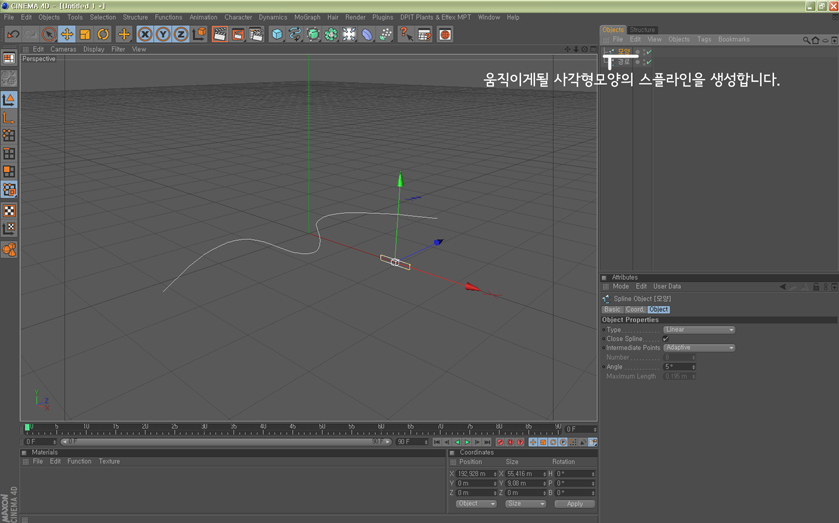Toggle the enable checkmark of the first object
This screenshot has height=523, width=839.
(649, 52)
